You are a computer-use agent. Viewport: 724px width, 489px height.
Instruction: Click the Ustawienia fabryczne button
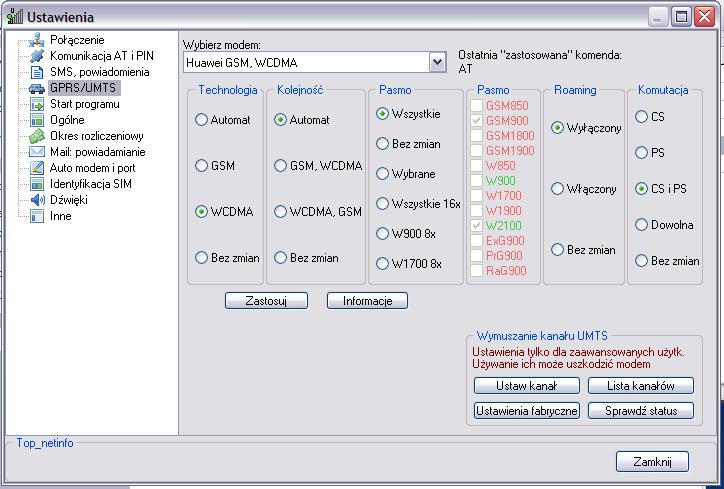tap(526, 411)
